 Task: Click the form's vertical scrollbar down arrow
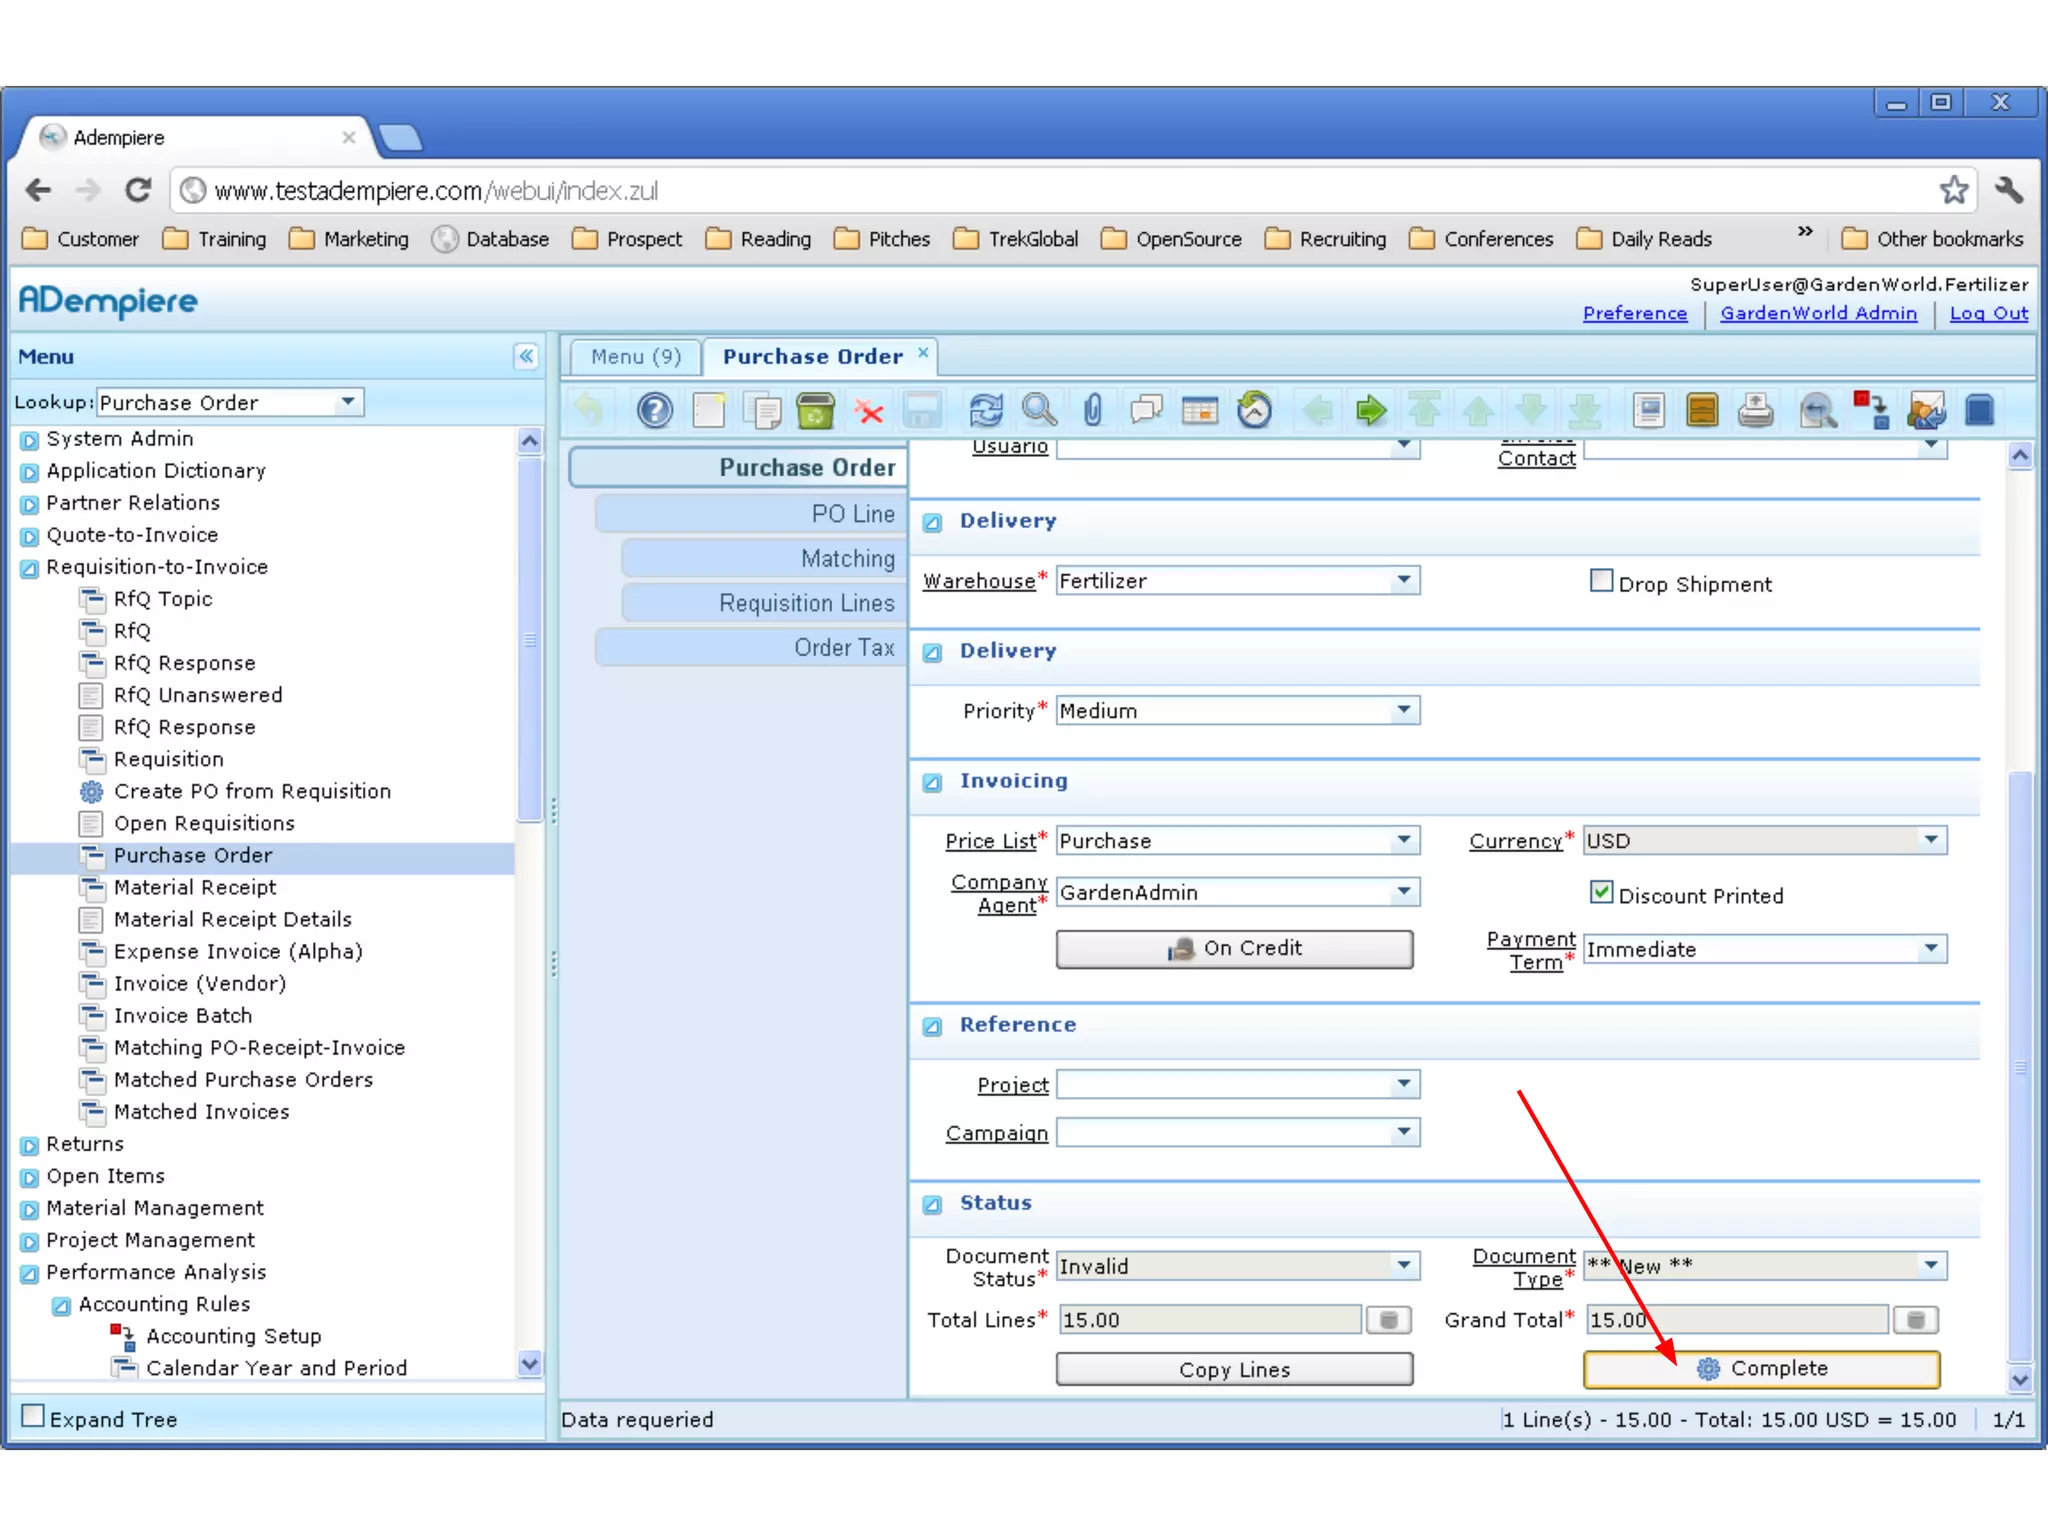coord(2020,1379)
